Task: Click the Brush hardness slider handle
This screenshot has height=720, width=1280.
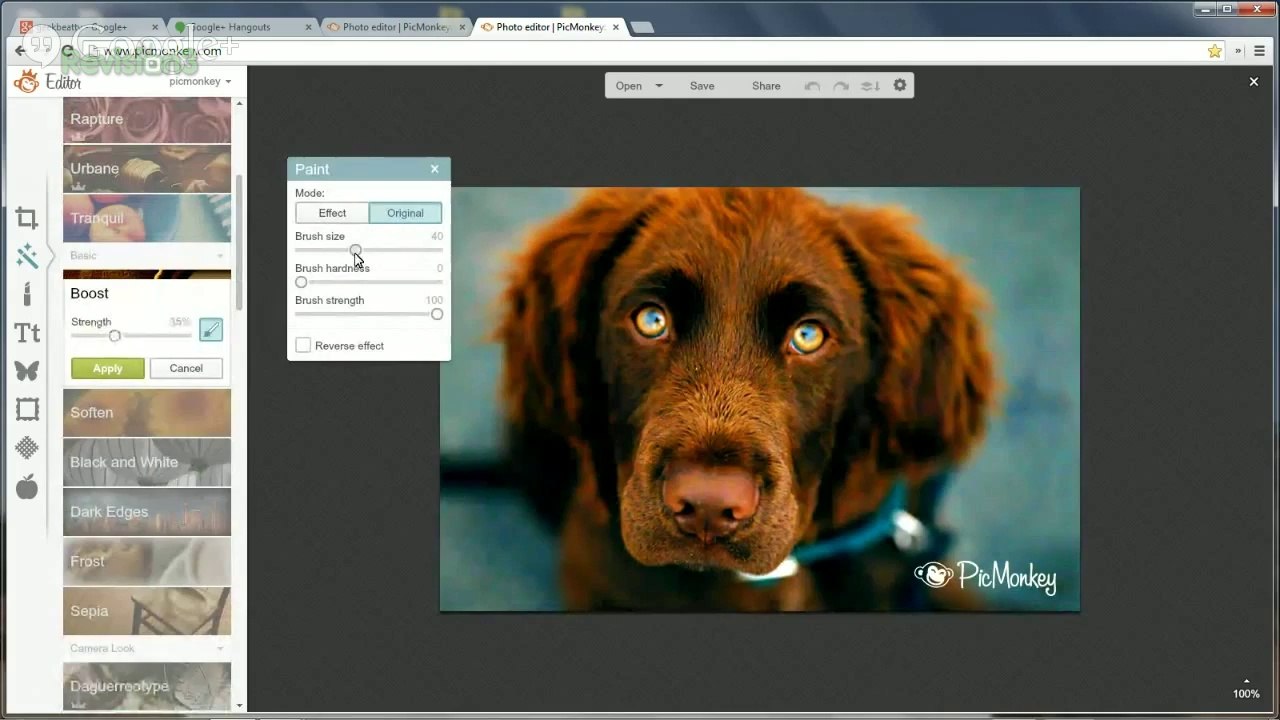Action: 301,282
